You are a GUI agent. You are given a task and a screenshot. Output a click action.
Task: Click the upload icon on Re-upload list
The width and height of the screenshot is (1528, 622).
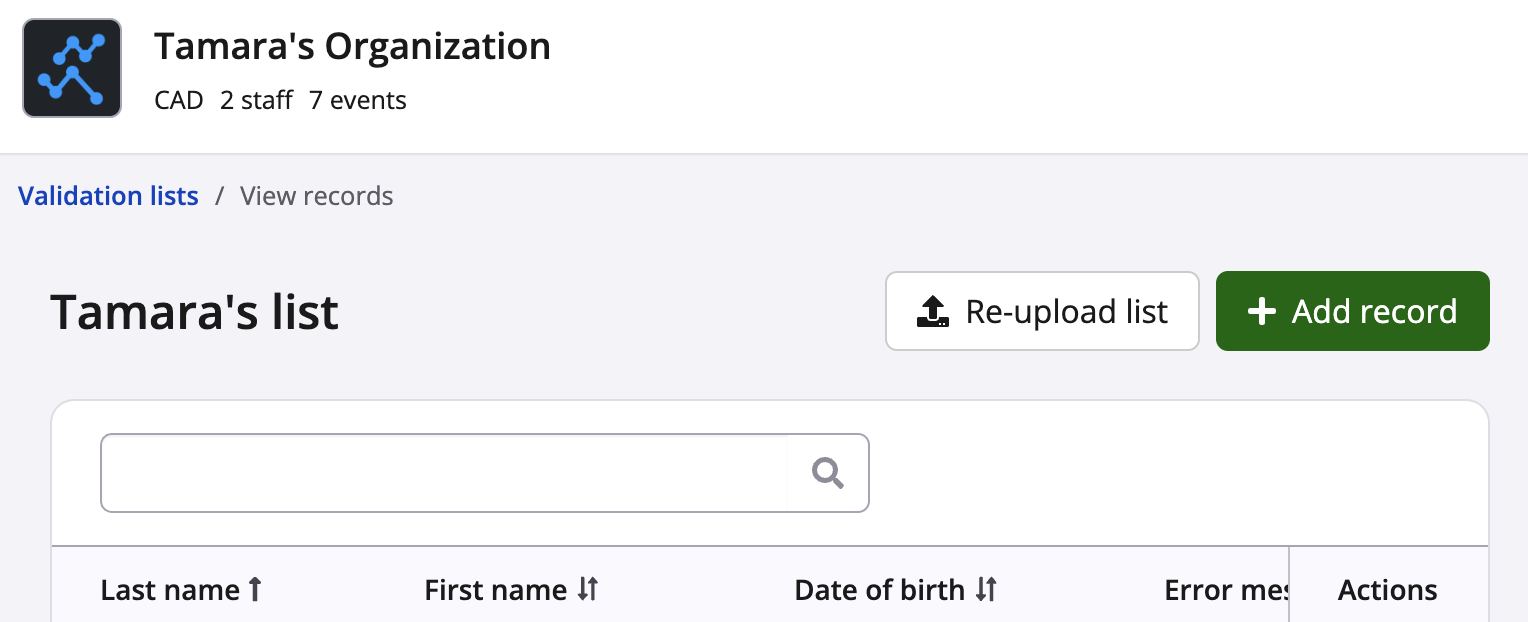[x=932, y=312]
